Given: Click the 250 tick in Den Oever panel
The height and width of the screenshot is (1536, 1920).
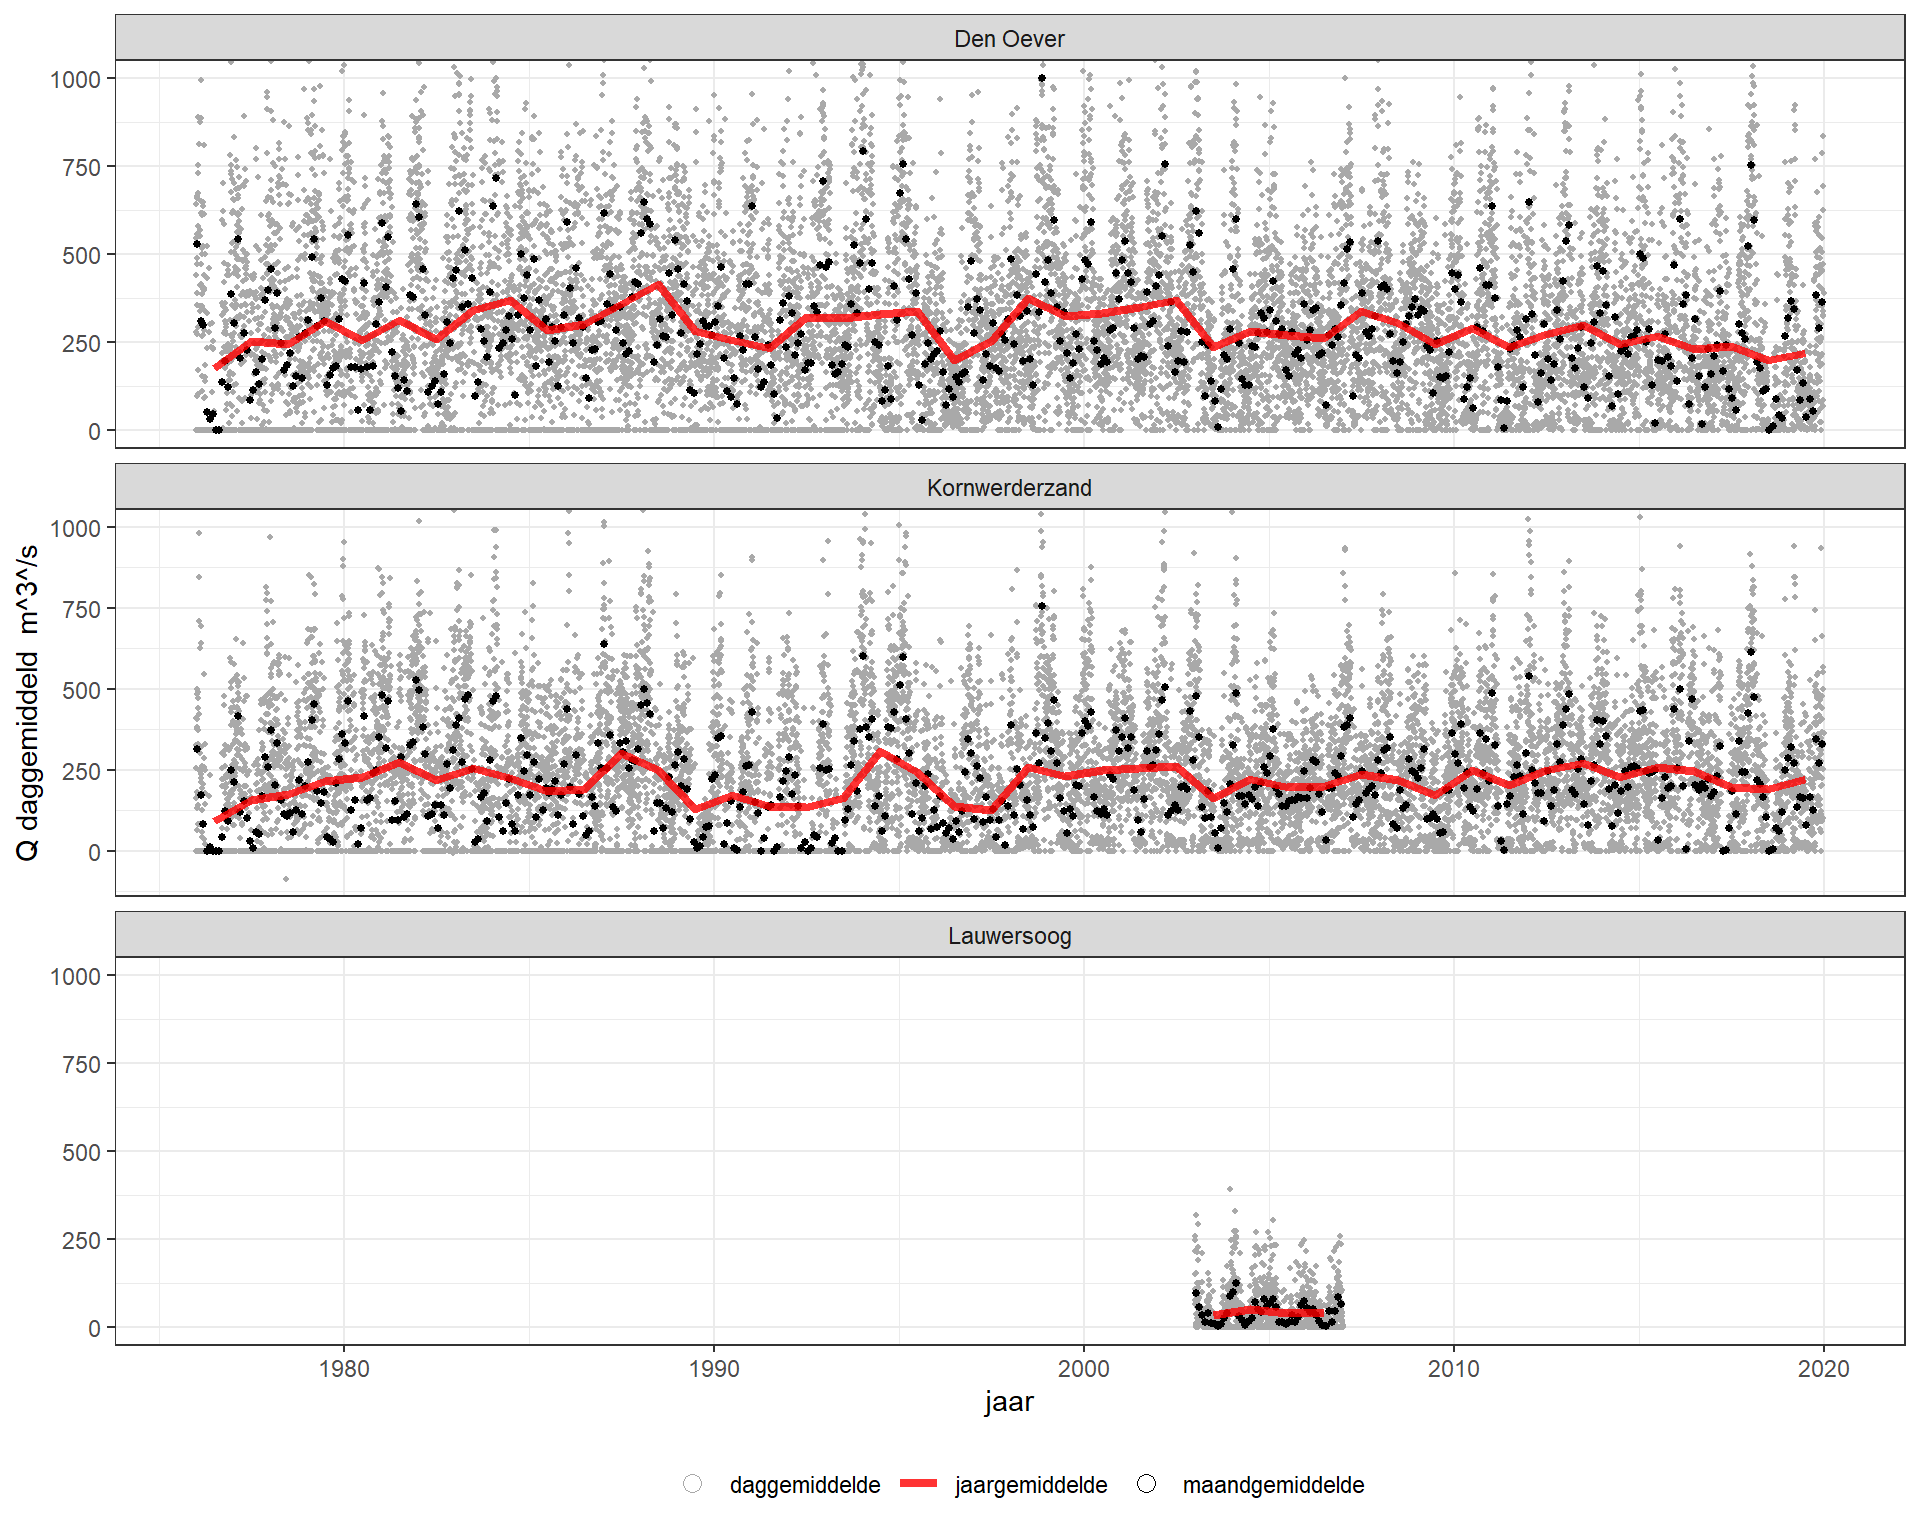Looking at the screenshot, I should coord(82,343).
